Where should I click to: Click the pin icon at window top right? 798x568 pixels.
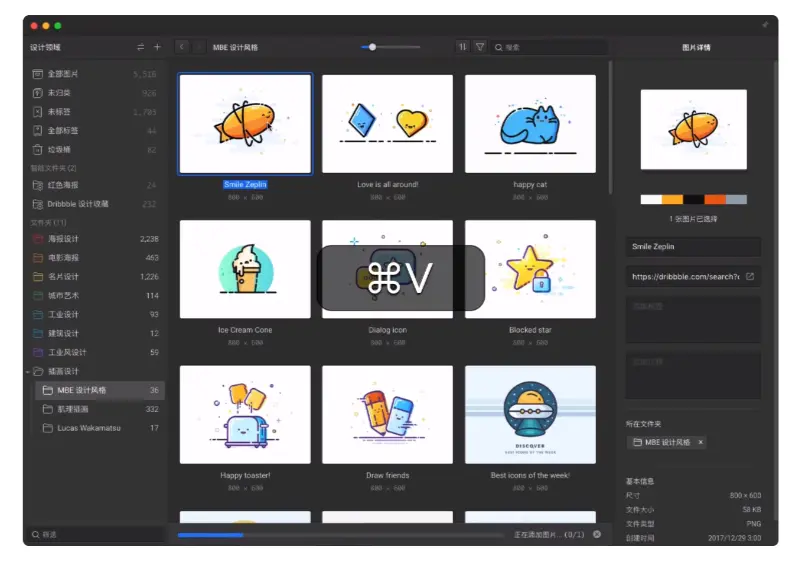(764, 24)
